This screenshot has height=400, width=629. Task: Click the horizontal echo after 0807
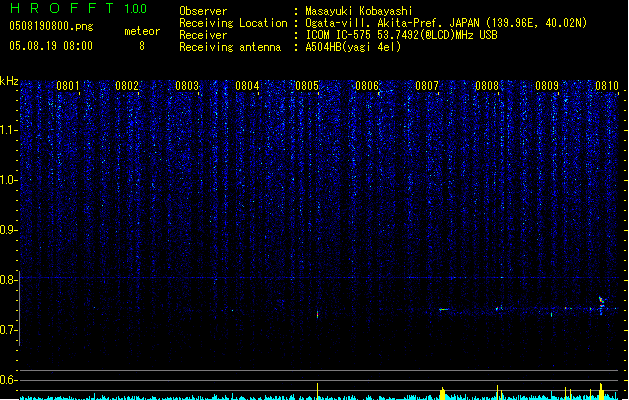click(444, 309)
